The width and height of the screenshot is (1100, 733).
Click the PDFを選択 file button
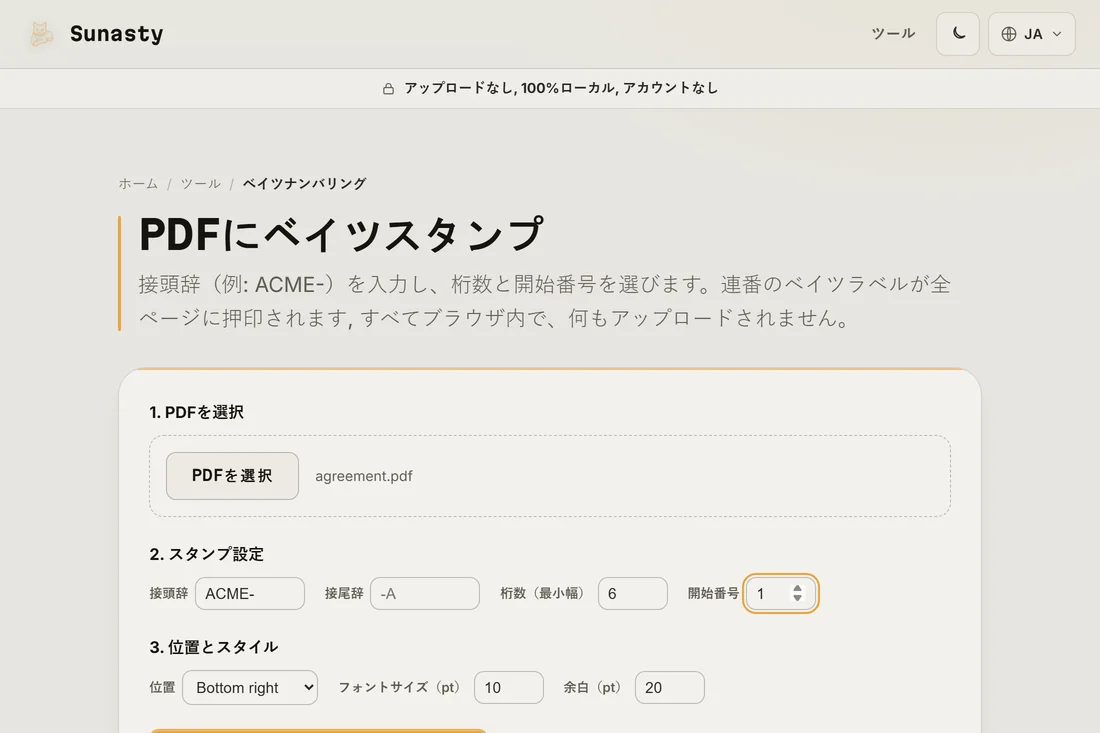[232, 476]
